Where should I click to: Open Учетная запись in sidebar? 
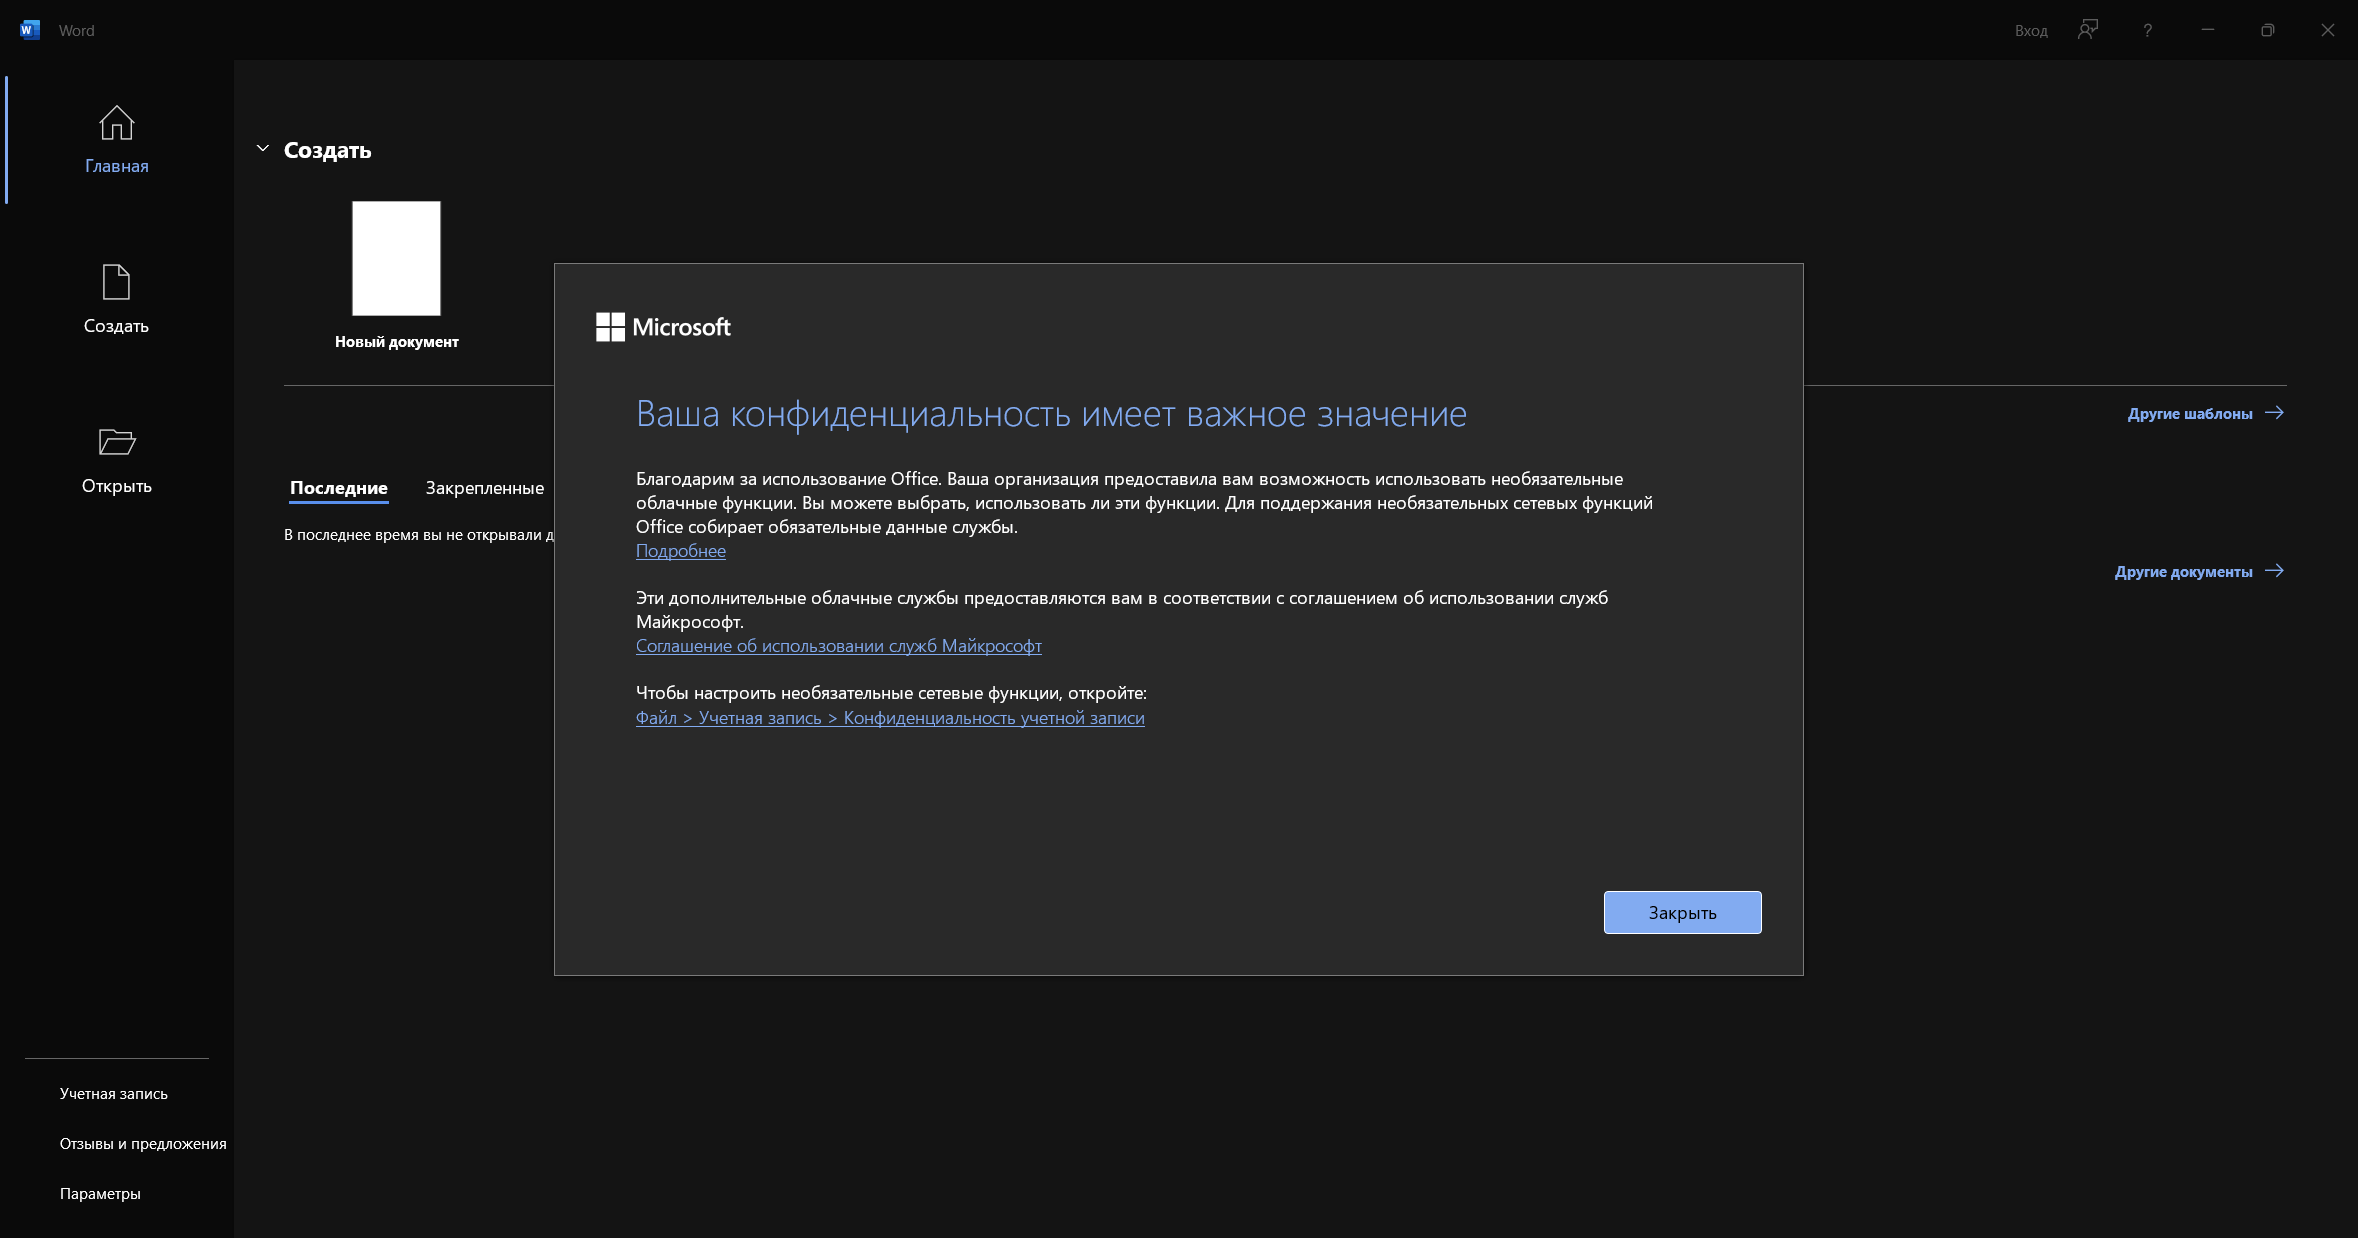click(x=114, y=1094)
